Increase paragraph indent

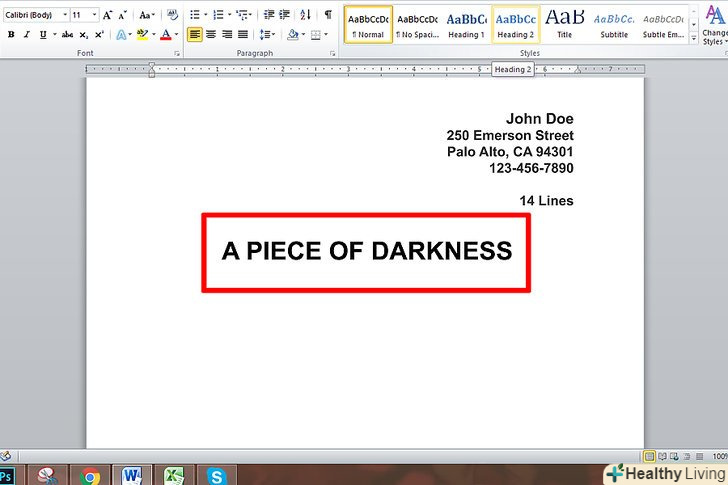pos(284,15)
